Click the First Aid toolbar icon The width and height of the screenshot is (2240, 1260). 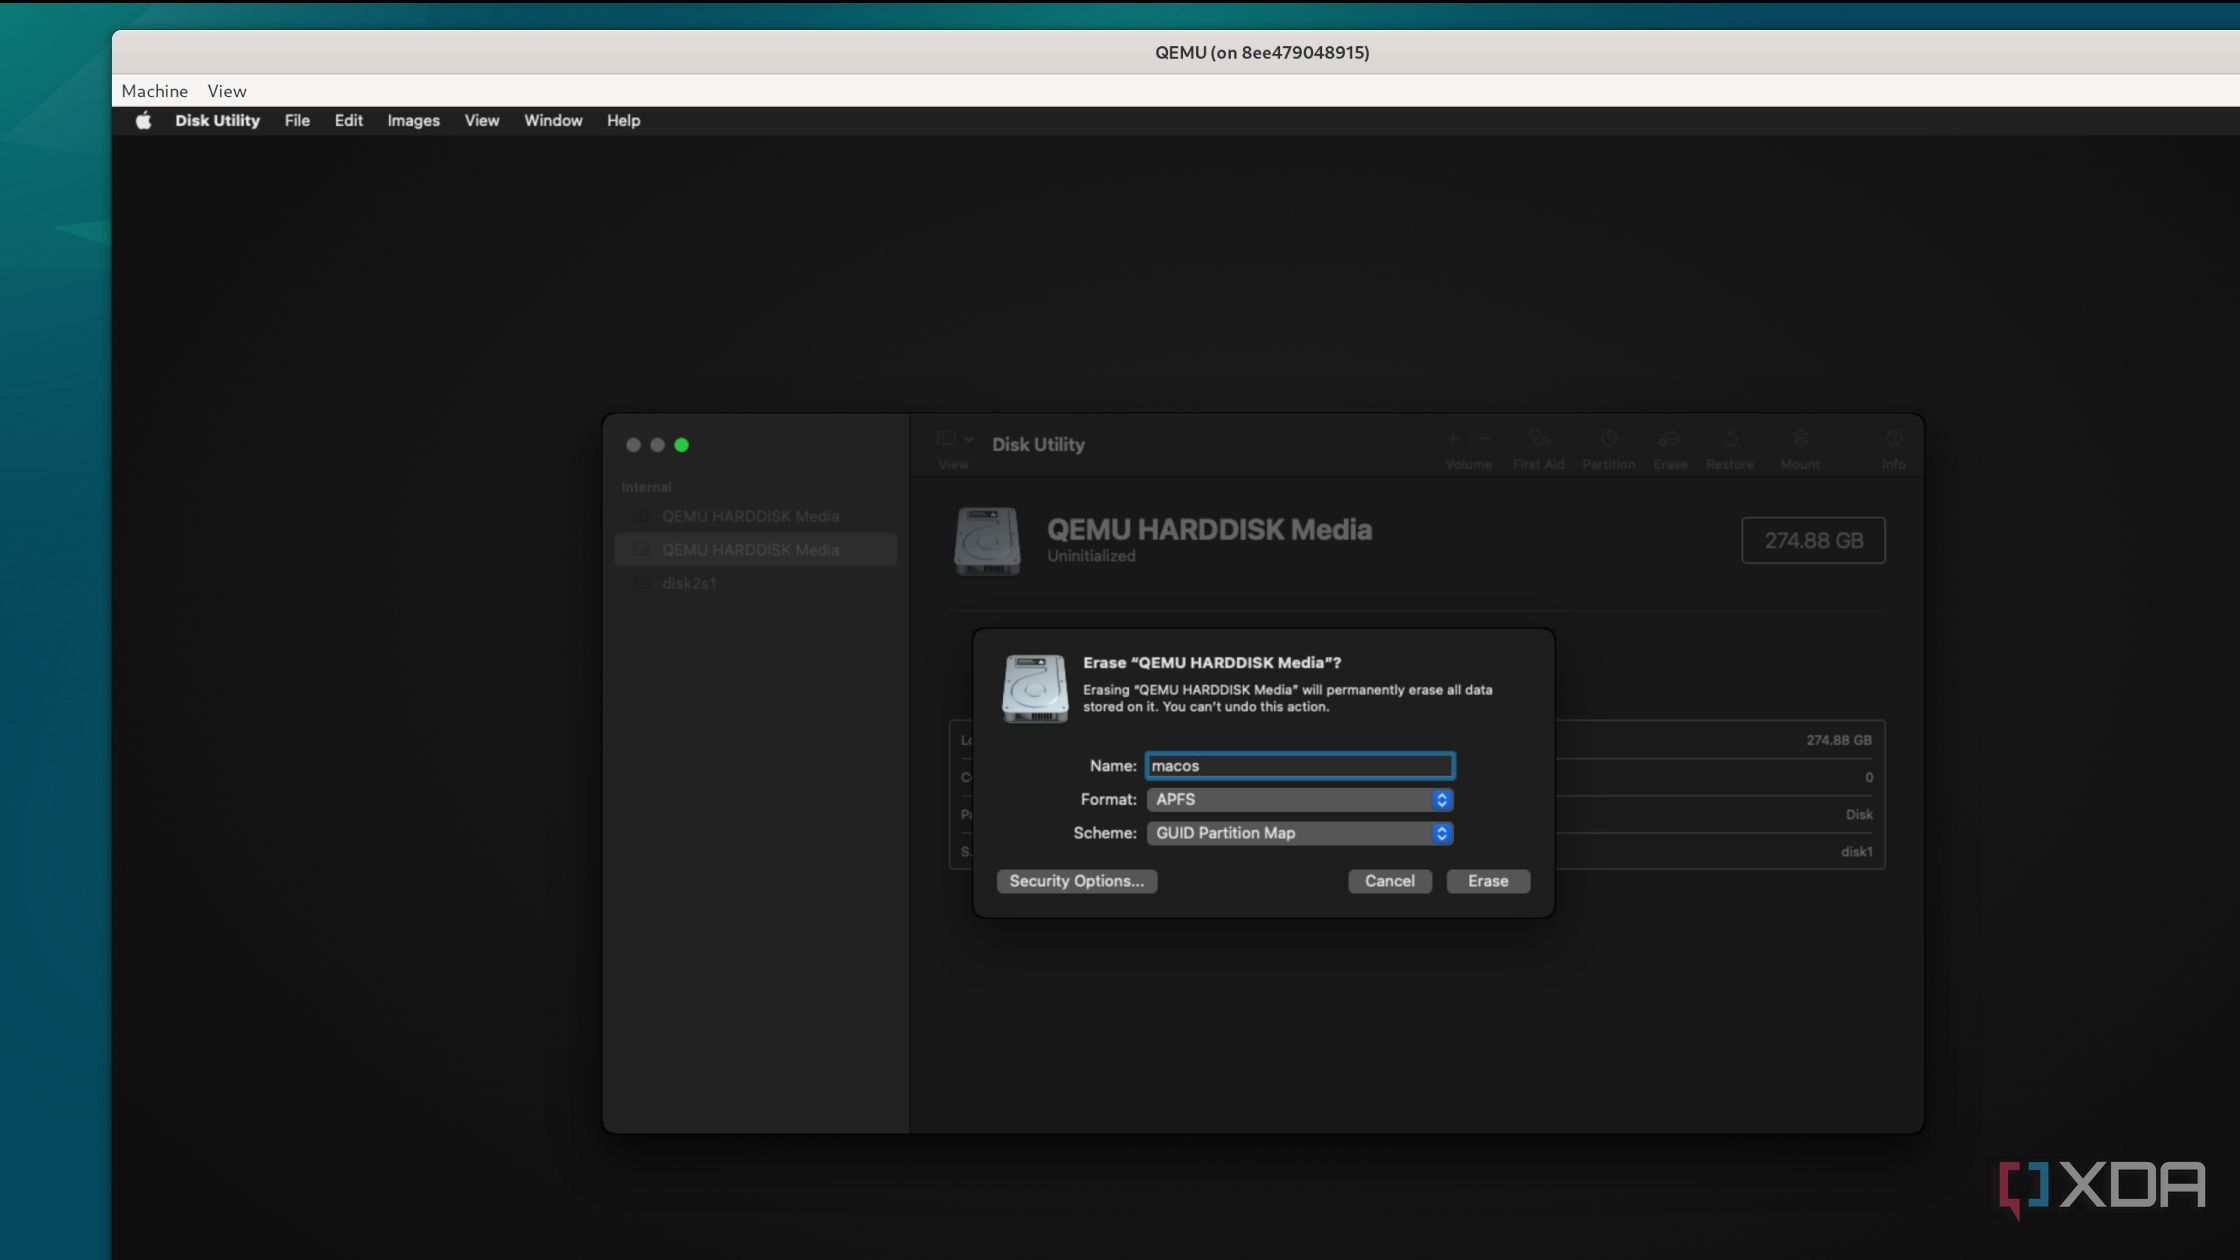click(1538, 440)
